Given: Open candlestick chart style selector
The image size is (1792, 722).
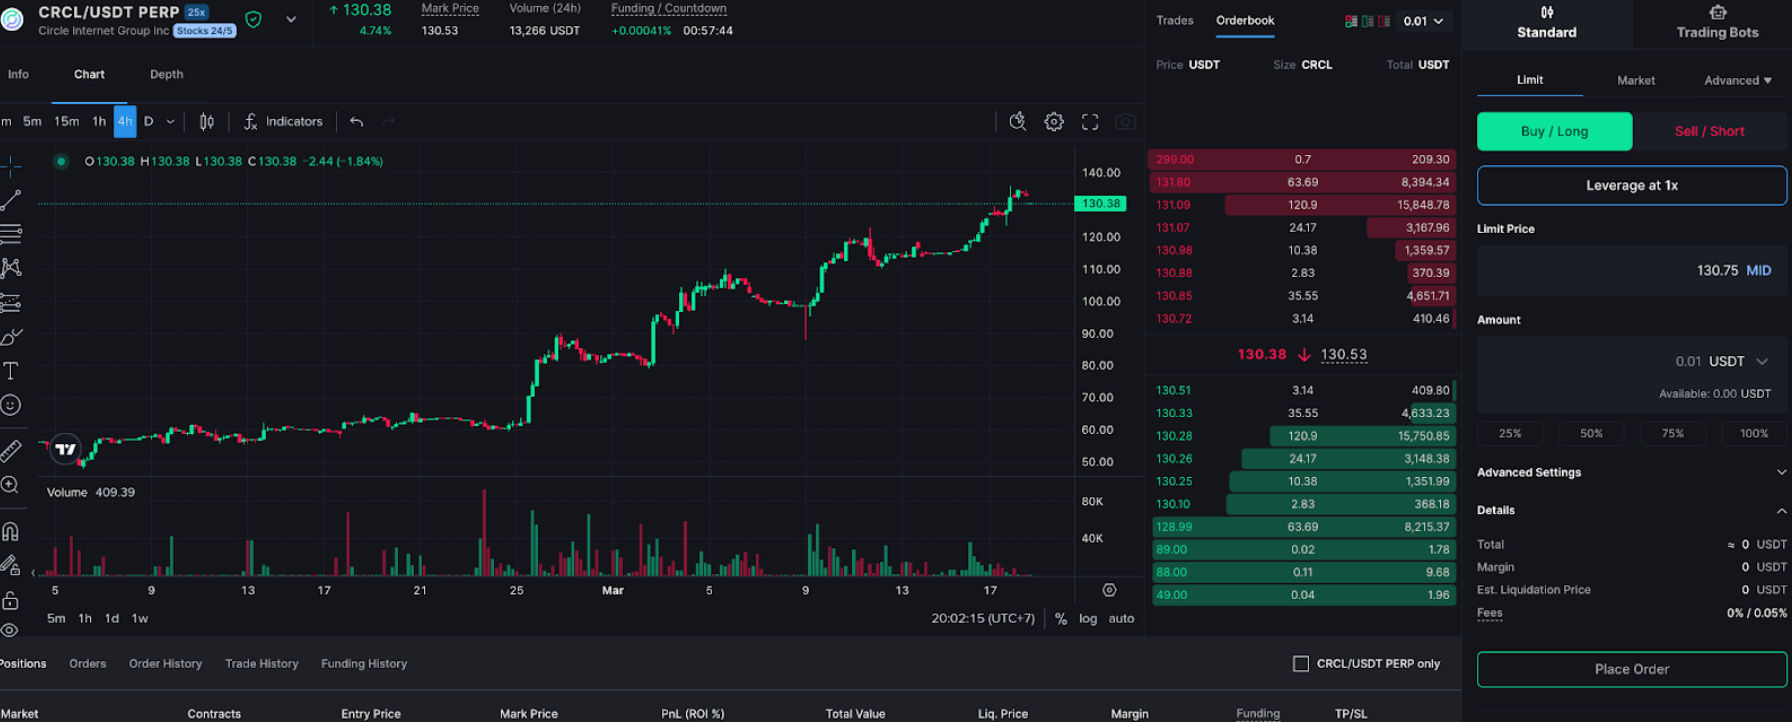Looking at the screenshot, I should point(207,121).
